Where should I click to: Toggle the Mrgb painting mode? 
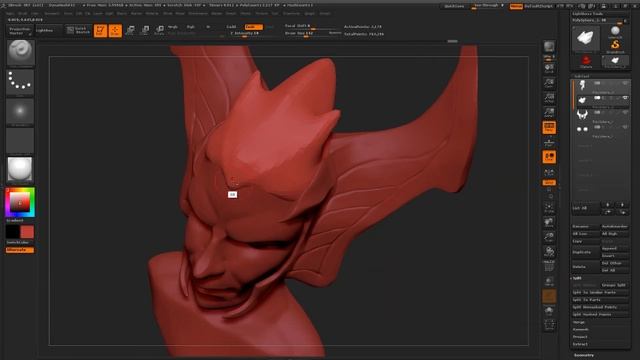tap(173, 27)
